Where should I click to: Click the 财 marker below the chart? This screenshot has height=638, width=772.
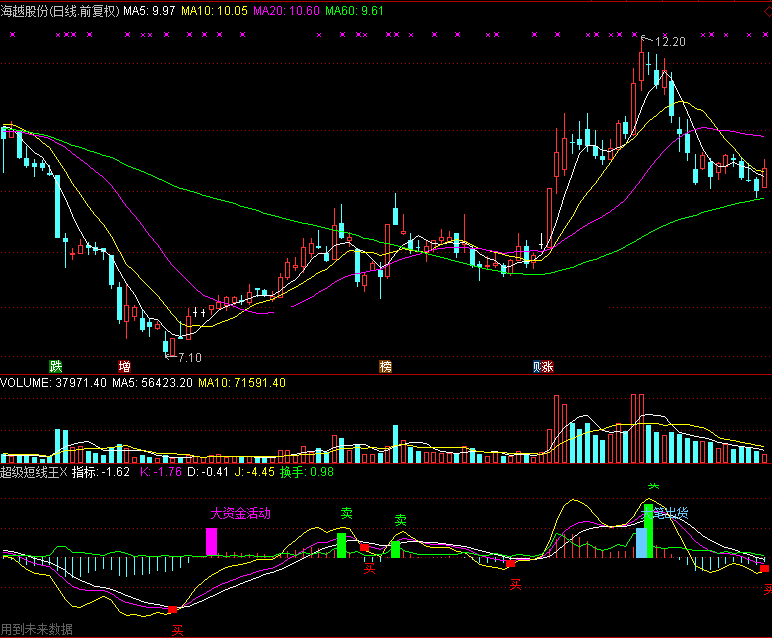coord(537,366)
